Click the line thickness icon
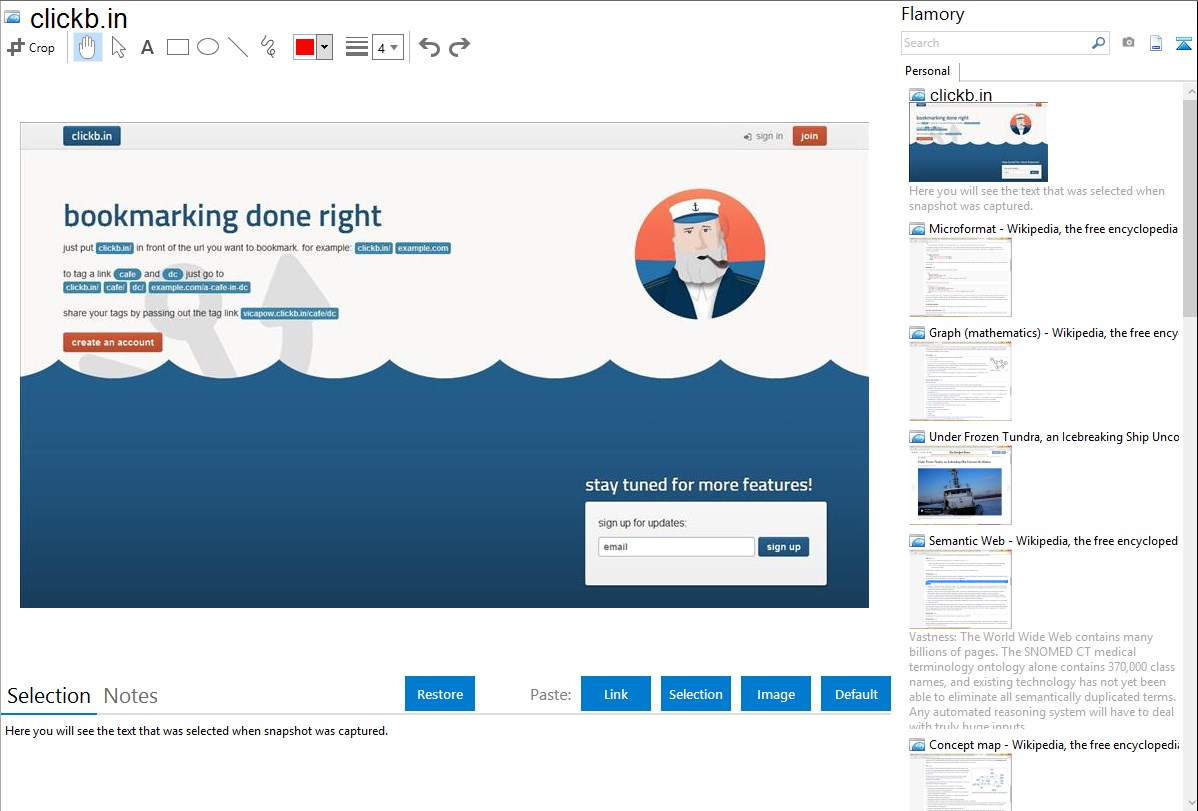This screenshot has width=1198, height=811. (x=357, y=47)
